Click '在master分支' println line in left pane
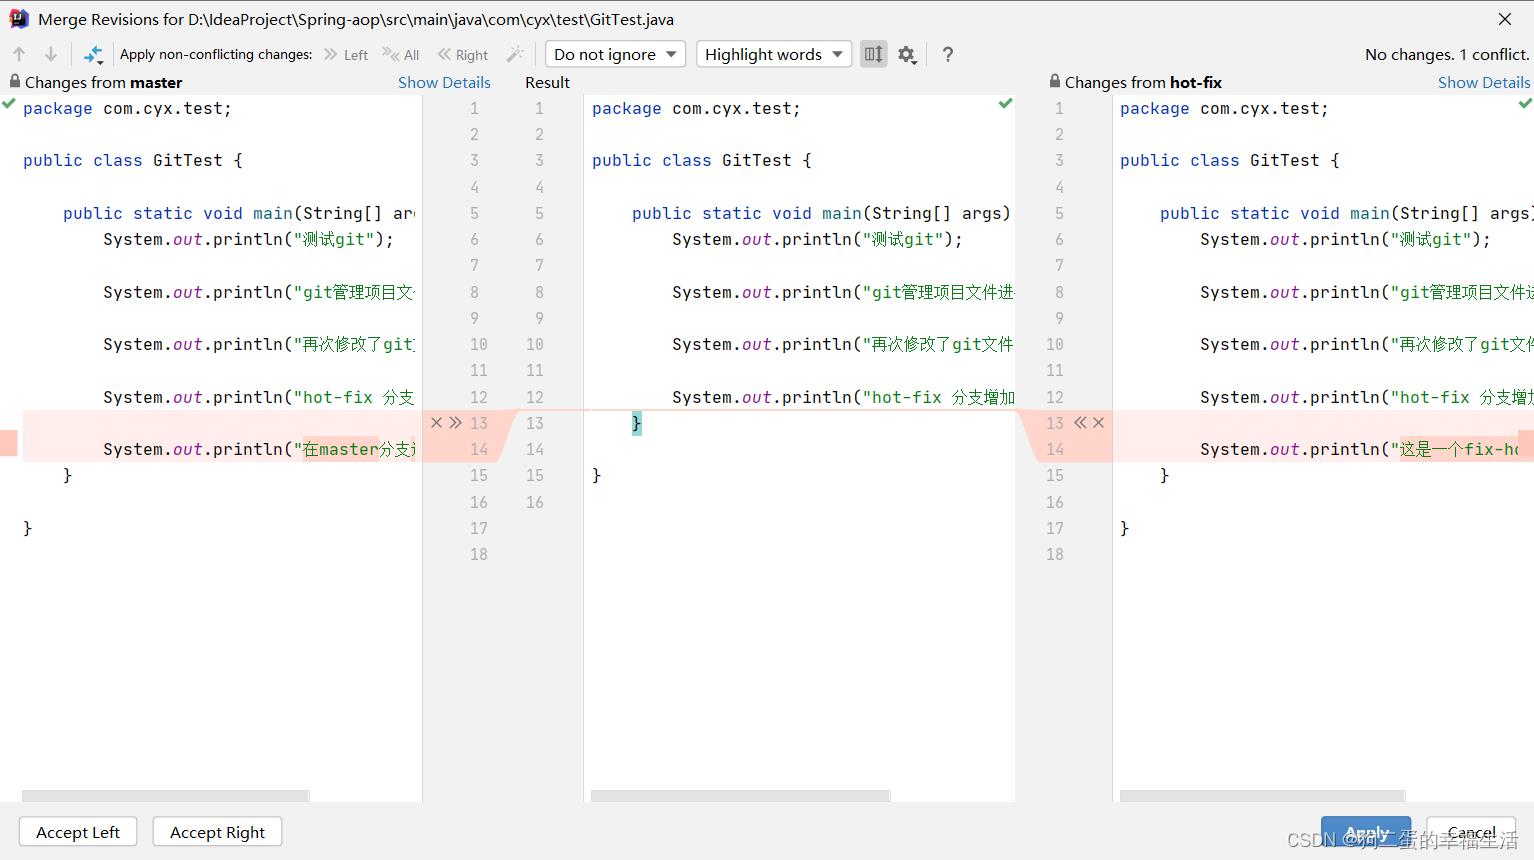The height and width of the screenshot is (860, 1534). click(x=259, y=449)
